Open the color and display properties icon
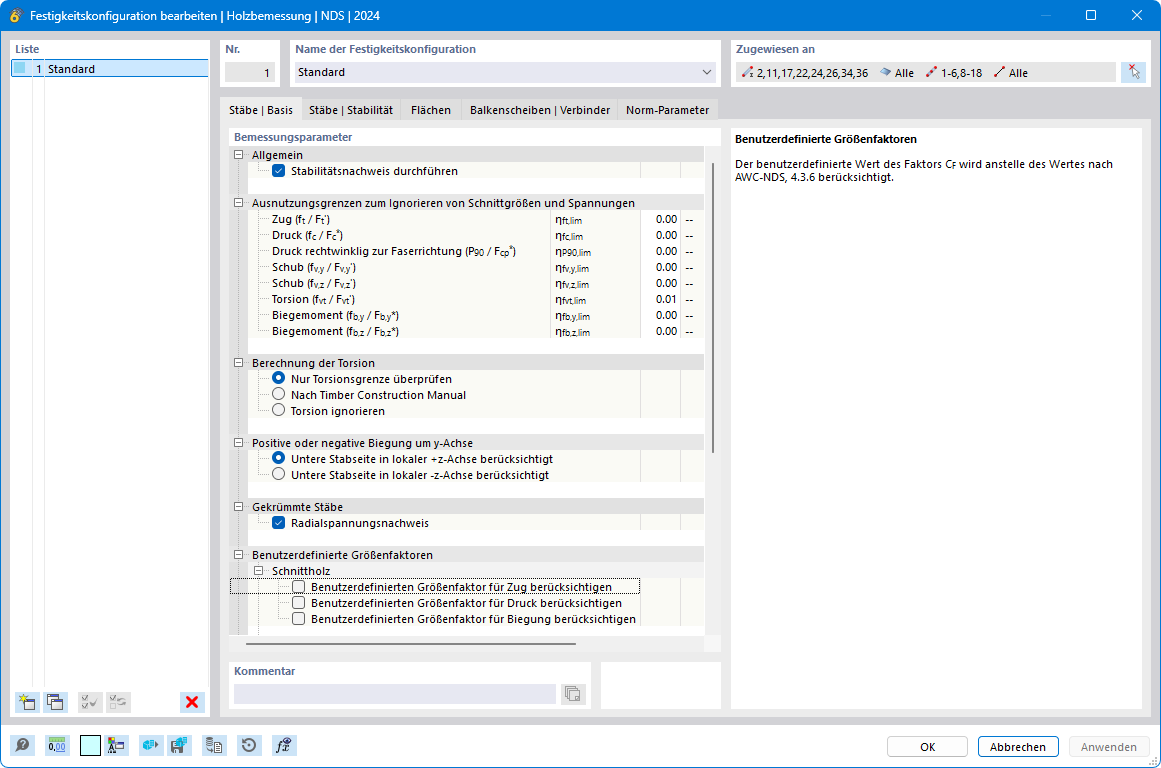Screen dimensions: 1161x768 116,745
